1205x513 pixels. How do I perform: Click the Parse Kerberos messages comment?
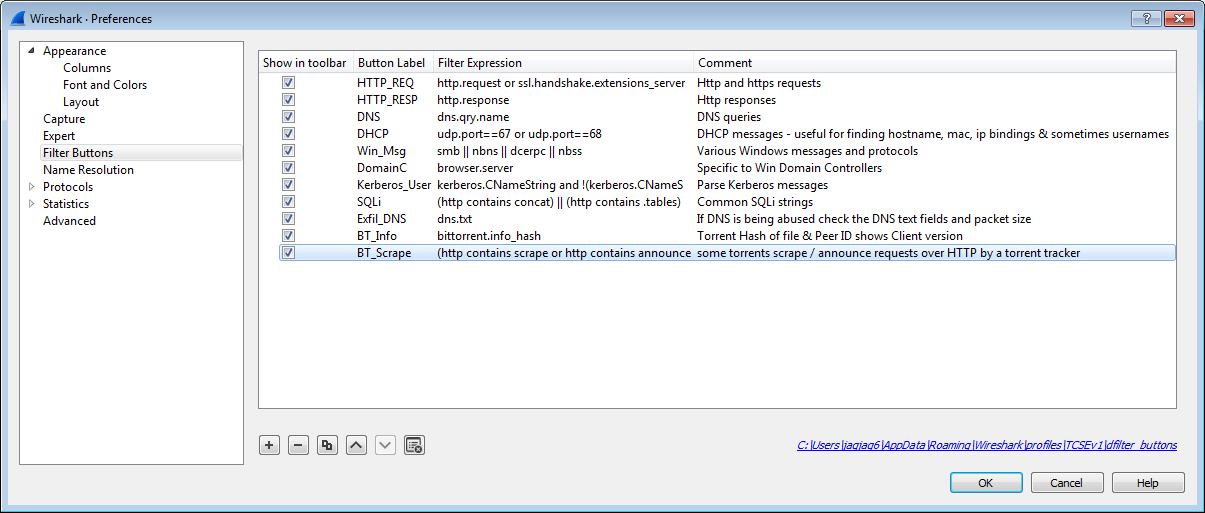pos(763,185)
